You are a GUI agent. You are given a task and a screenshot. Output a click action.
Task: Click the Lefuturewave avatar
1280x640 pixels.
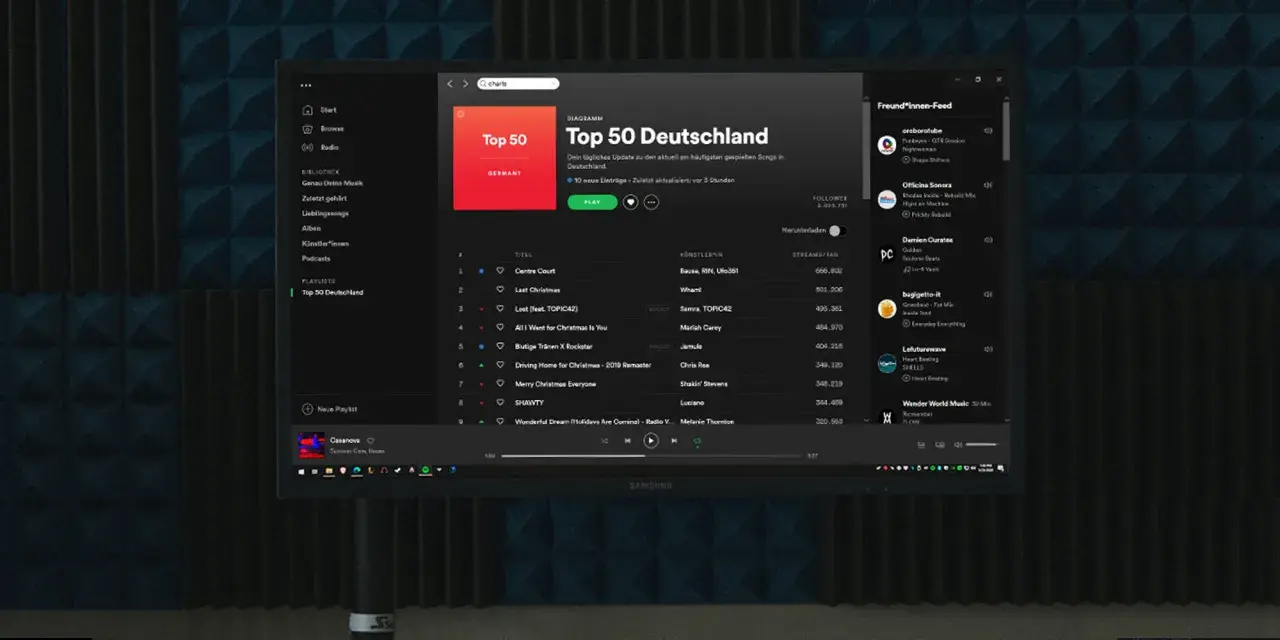(x=887, y=363)
